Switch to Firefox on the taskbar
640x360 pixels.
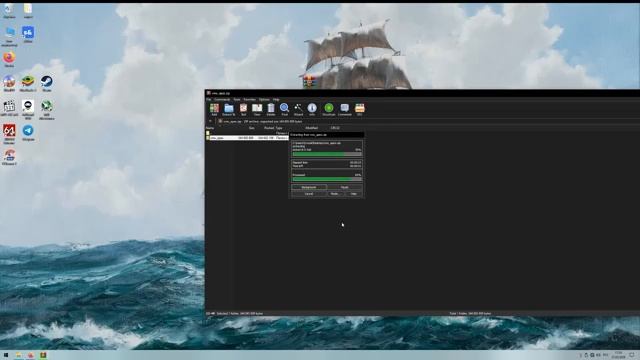pos(31,355)
